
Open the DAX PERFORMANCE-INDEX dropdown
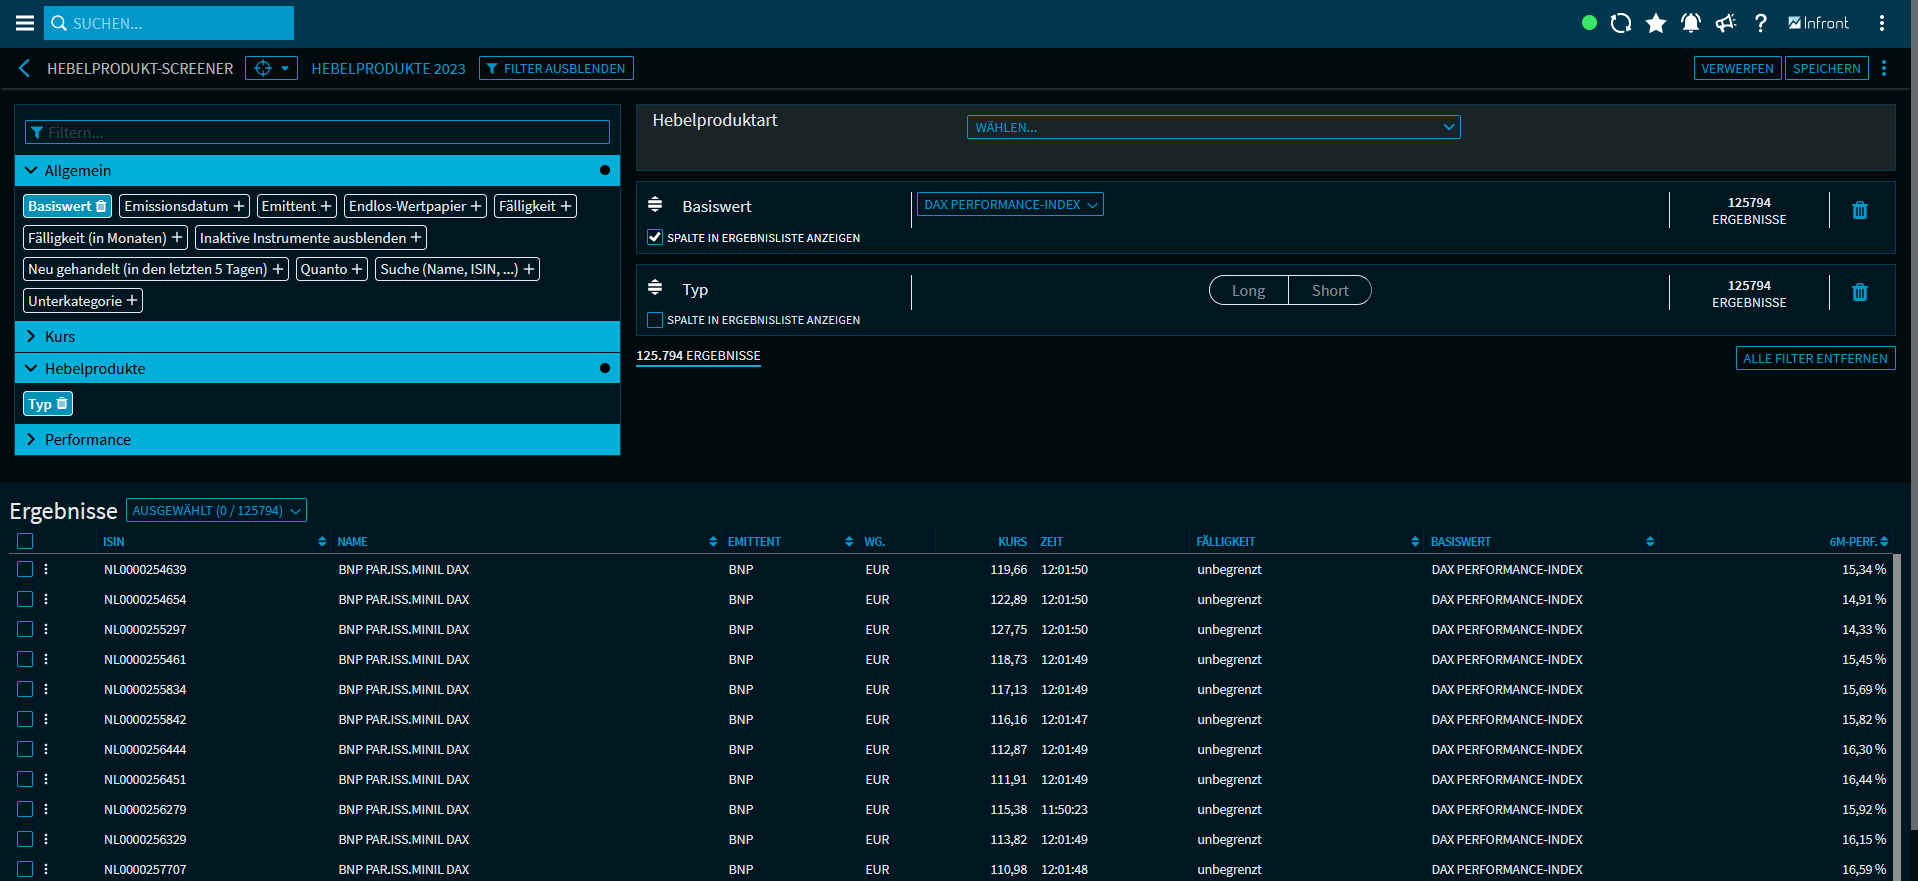(x=1010, y=205)
